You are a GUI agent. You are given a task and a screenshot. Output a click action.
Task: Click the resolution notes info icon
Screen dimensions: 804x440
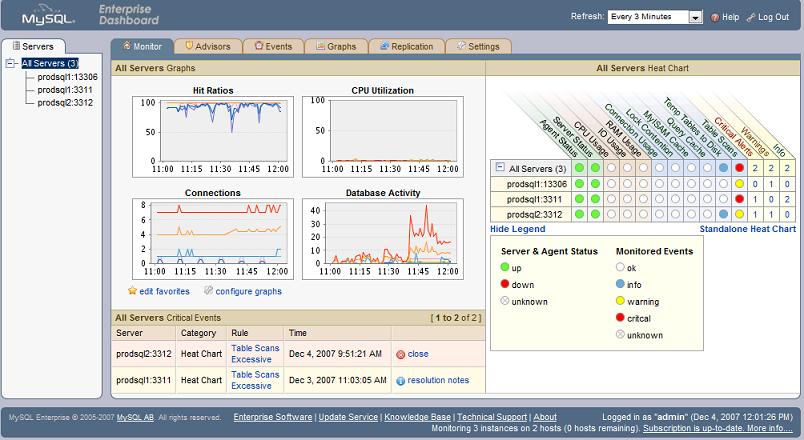pyautogui.click(x=401, y=381)
